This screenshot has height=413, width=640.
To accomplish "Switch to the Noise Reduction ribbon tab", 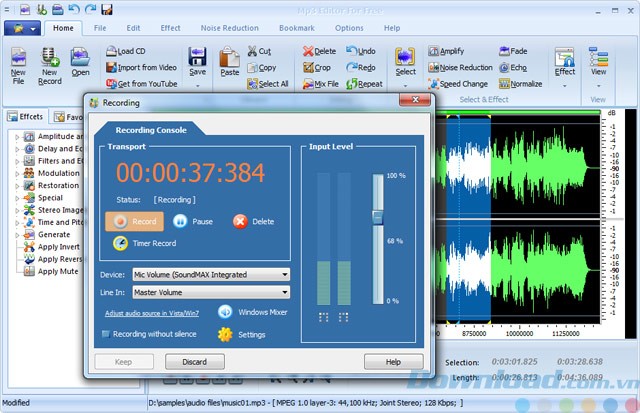I will tap(229, 29).
